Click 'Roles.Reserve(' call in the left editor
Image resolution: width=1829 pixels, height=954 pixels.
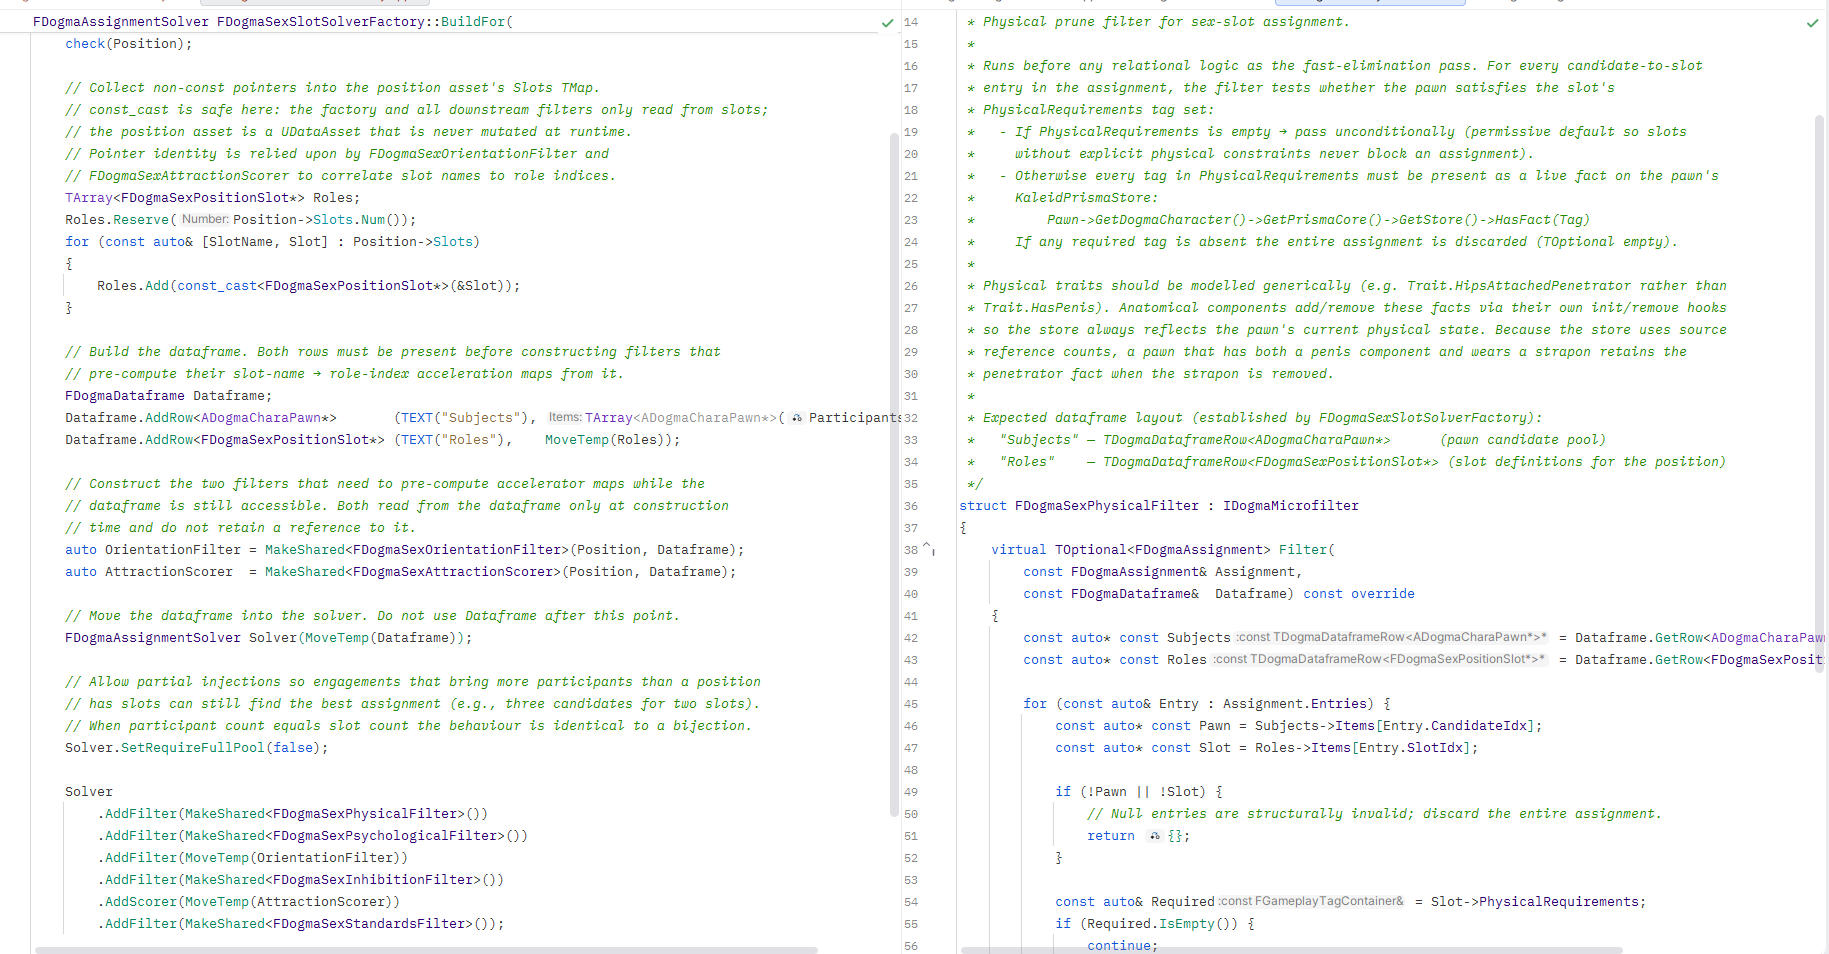point(121,220)
